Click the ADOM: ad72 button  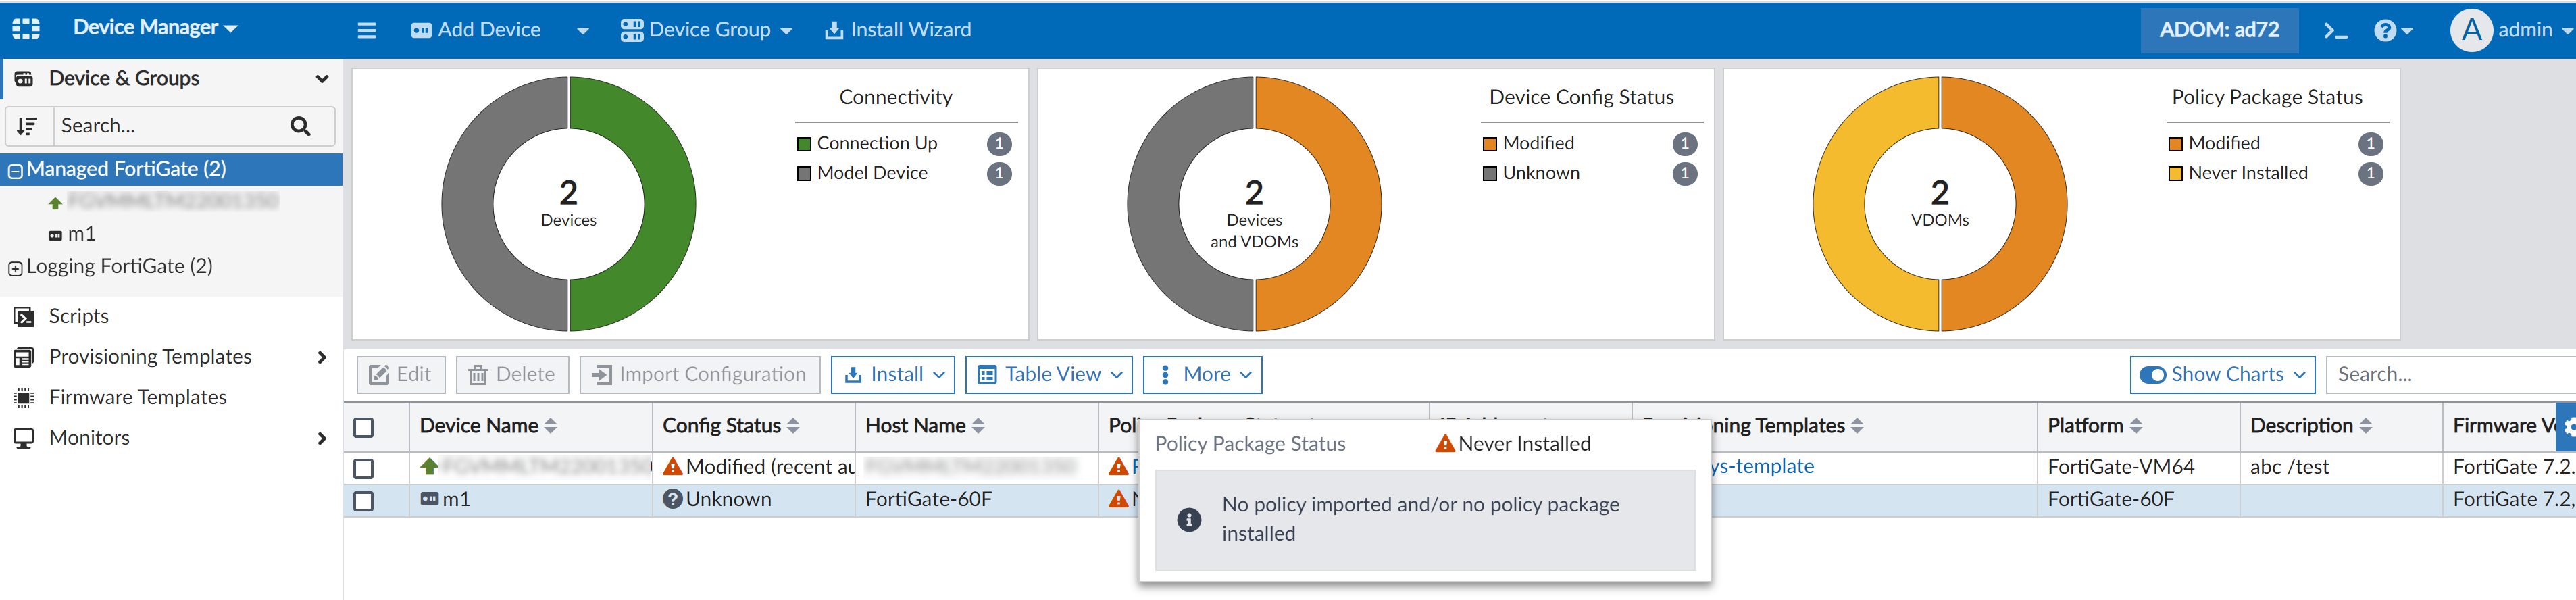(2218, 30)
